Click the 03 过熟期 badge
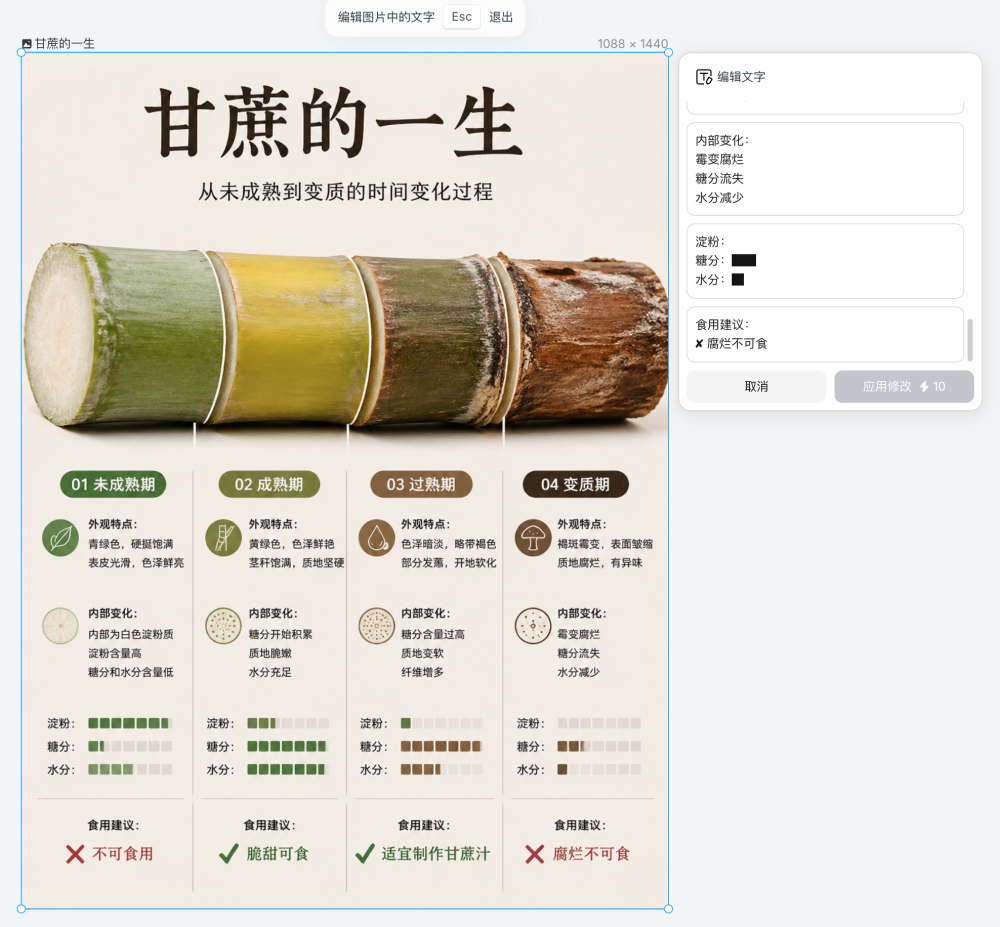Viewport: 1000px width, 927px height. pos(421,485)
